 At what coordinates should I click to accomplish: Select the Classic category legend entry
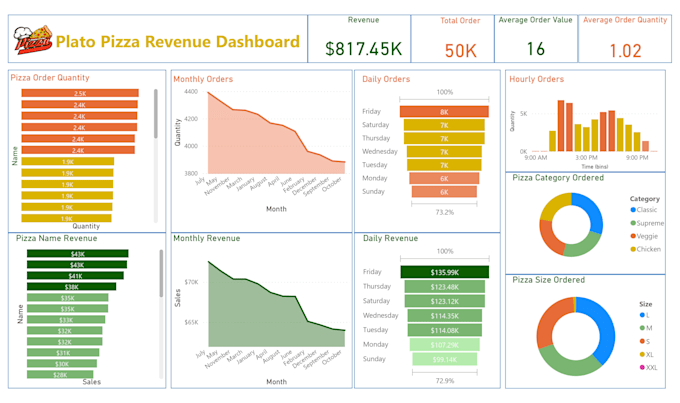[x=644, y=210]
